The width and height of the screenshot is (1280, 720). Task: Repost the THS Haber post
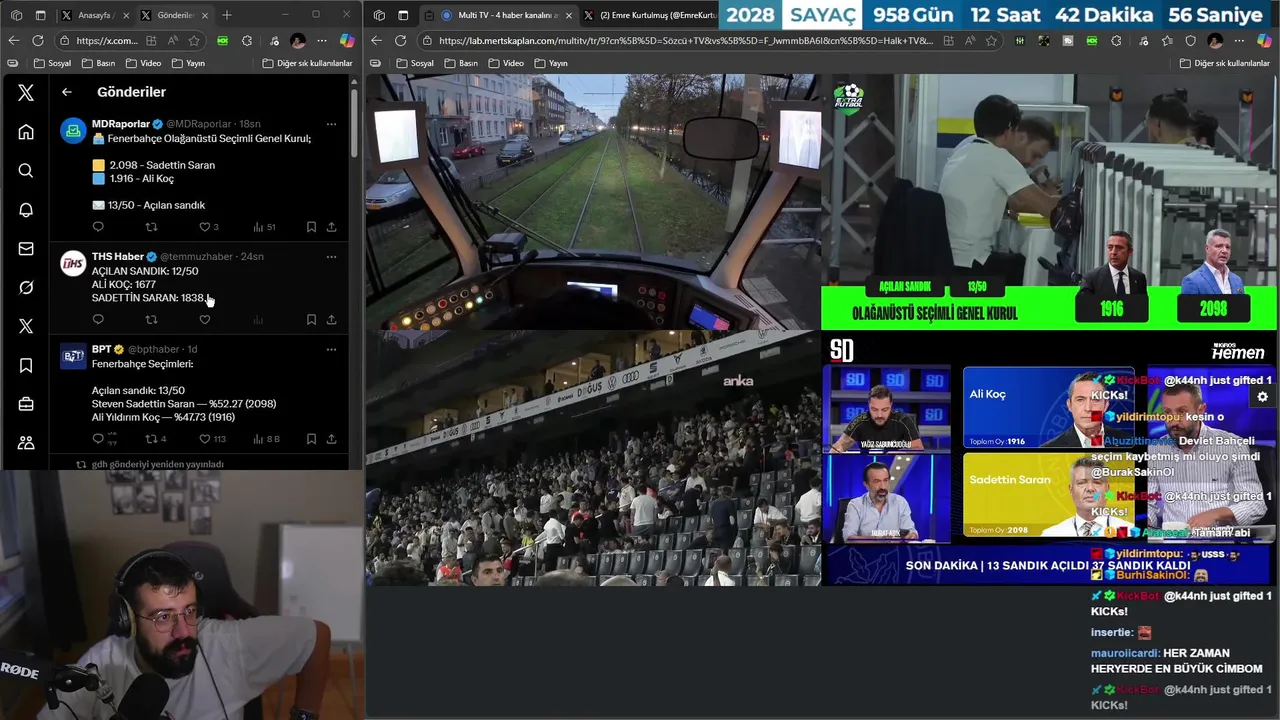pos(151,320)
